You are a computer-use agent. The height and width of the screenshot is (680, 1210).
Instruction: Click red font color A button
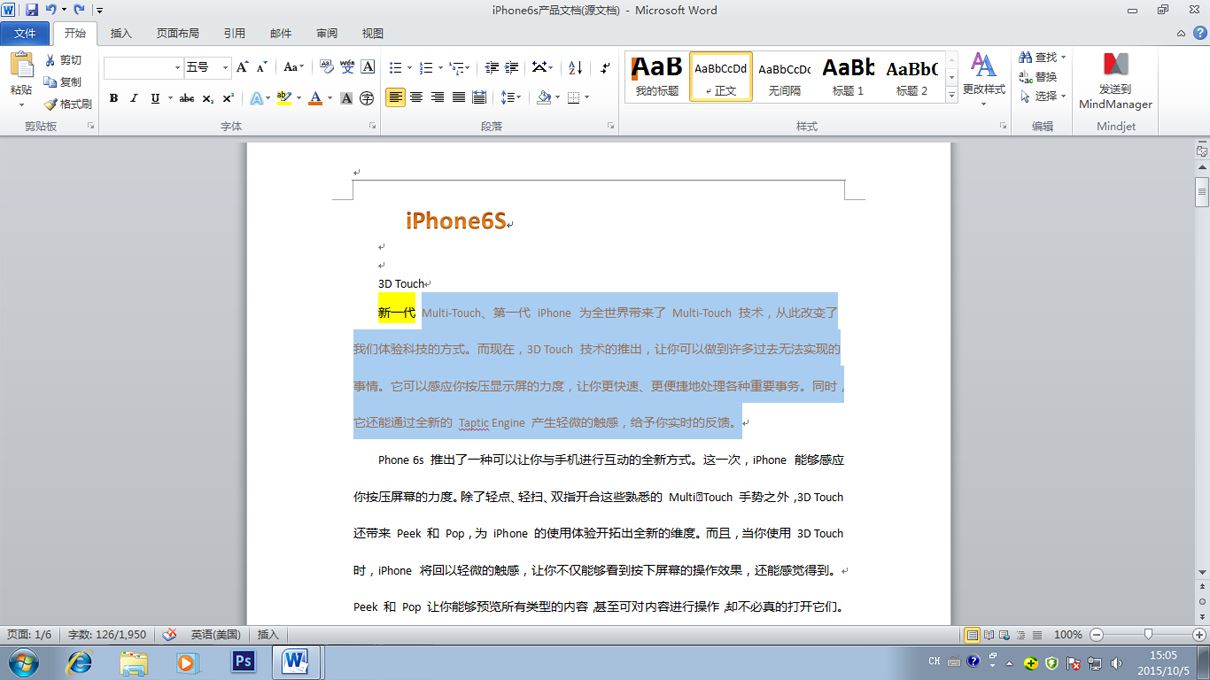(315, 98)
